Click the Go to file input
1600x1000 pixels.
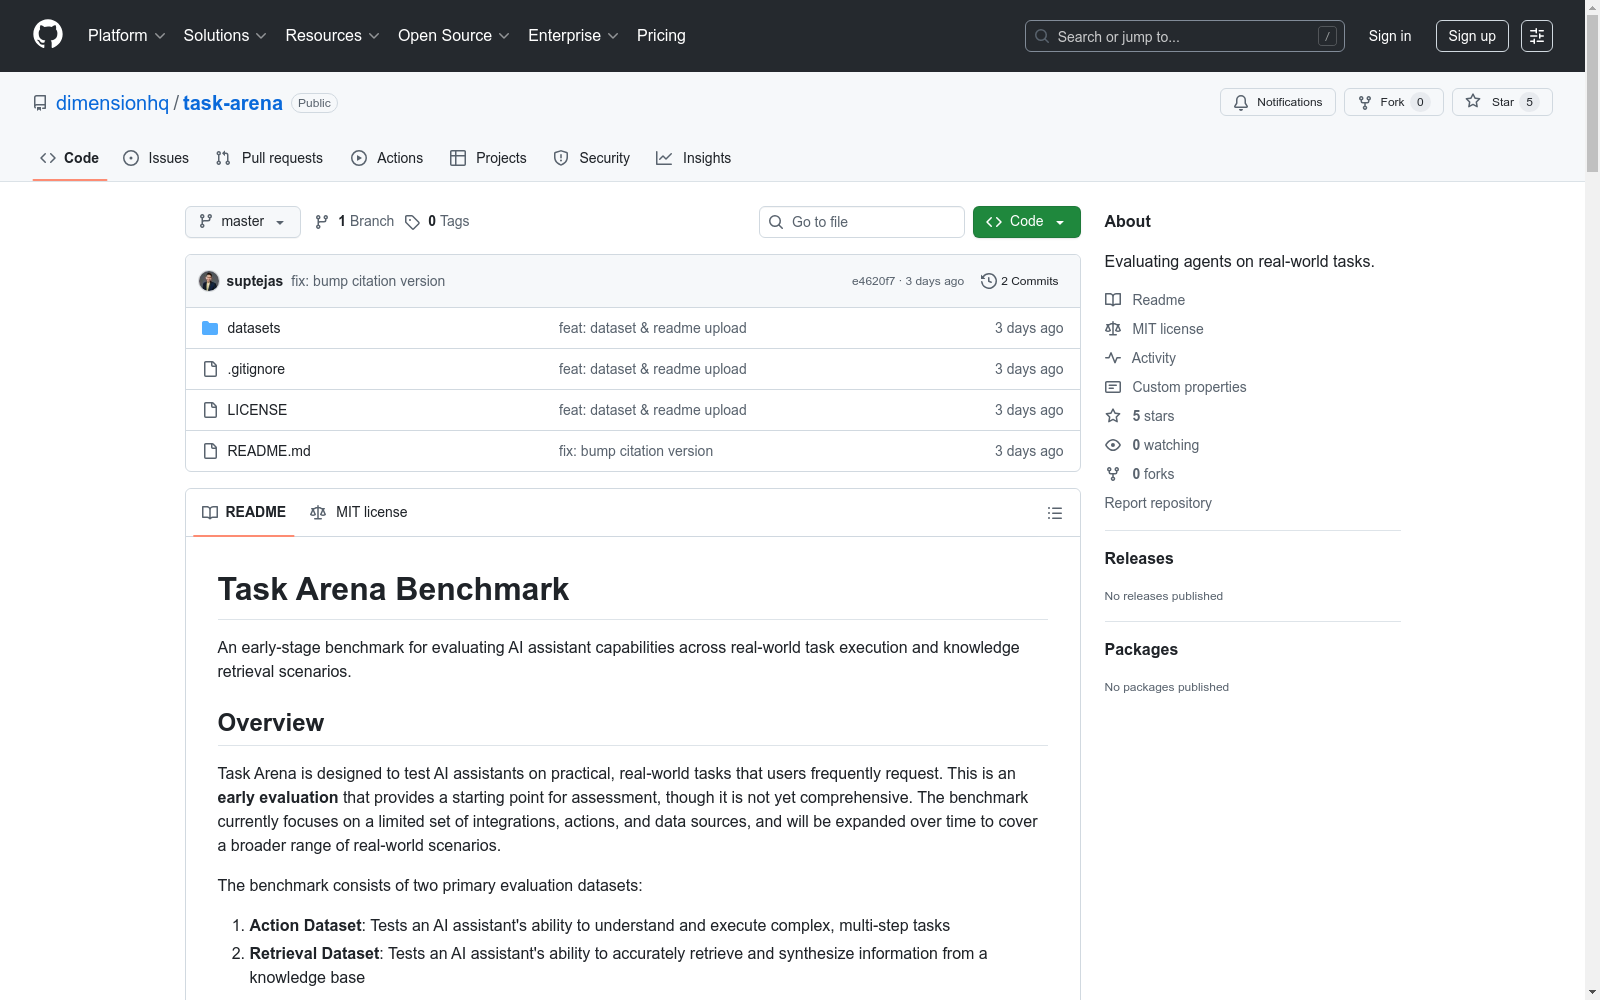pyautogui.click(x=862, y=222)
